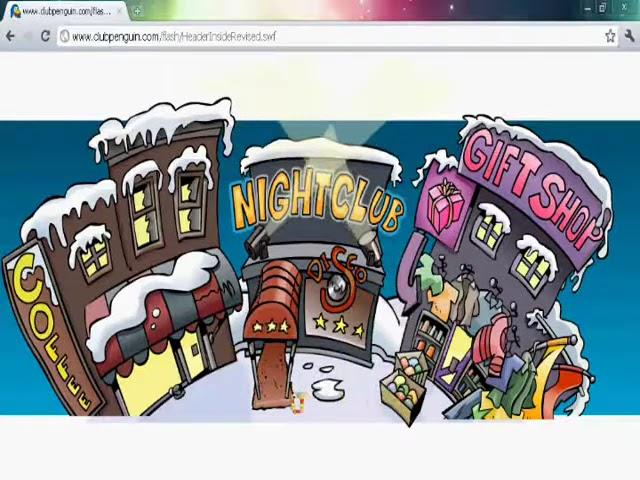Screen dimensions: 640x480
Task: Restore down the Chrome window
Action: point(603,7)
